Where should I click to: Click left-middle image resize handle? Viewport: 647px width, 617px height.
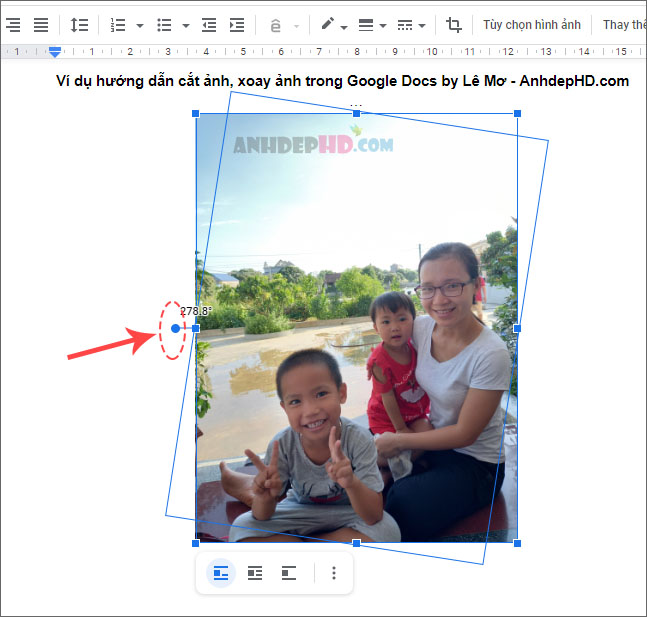(196, 329)
